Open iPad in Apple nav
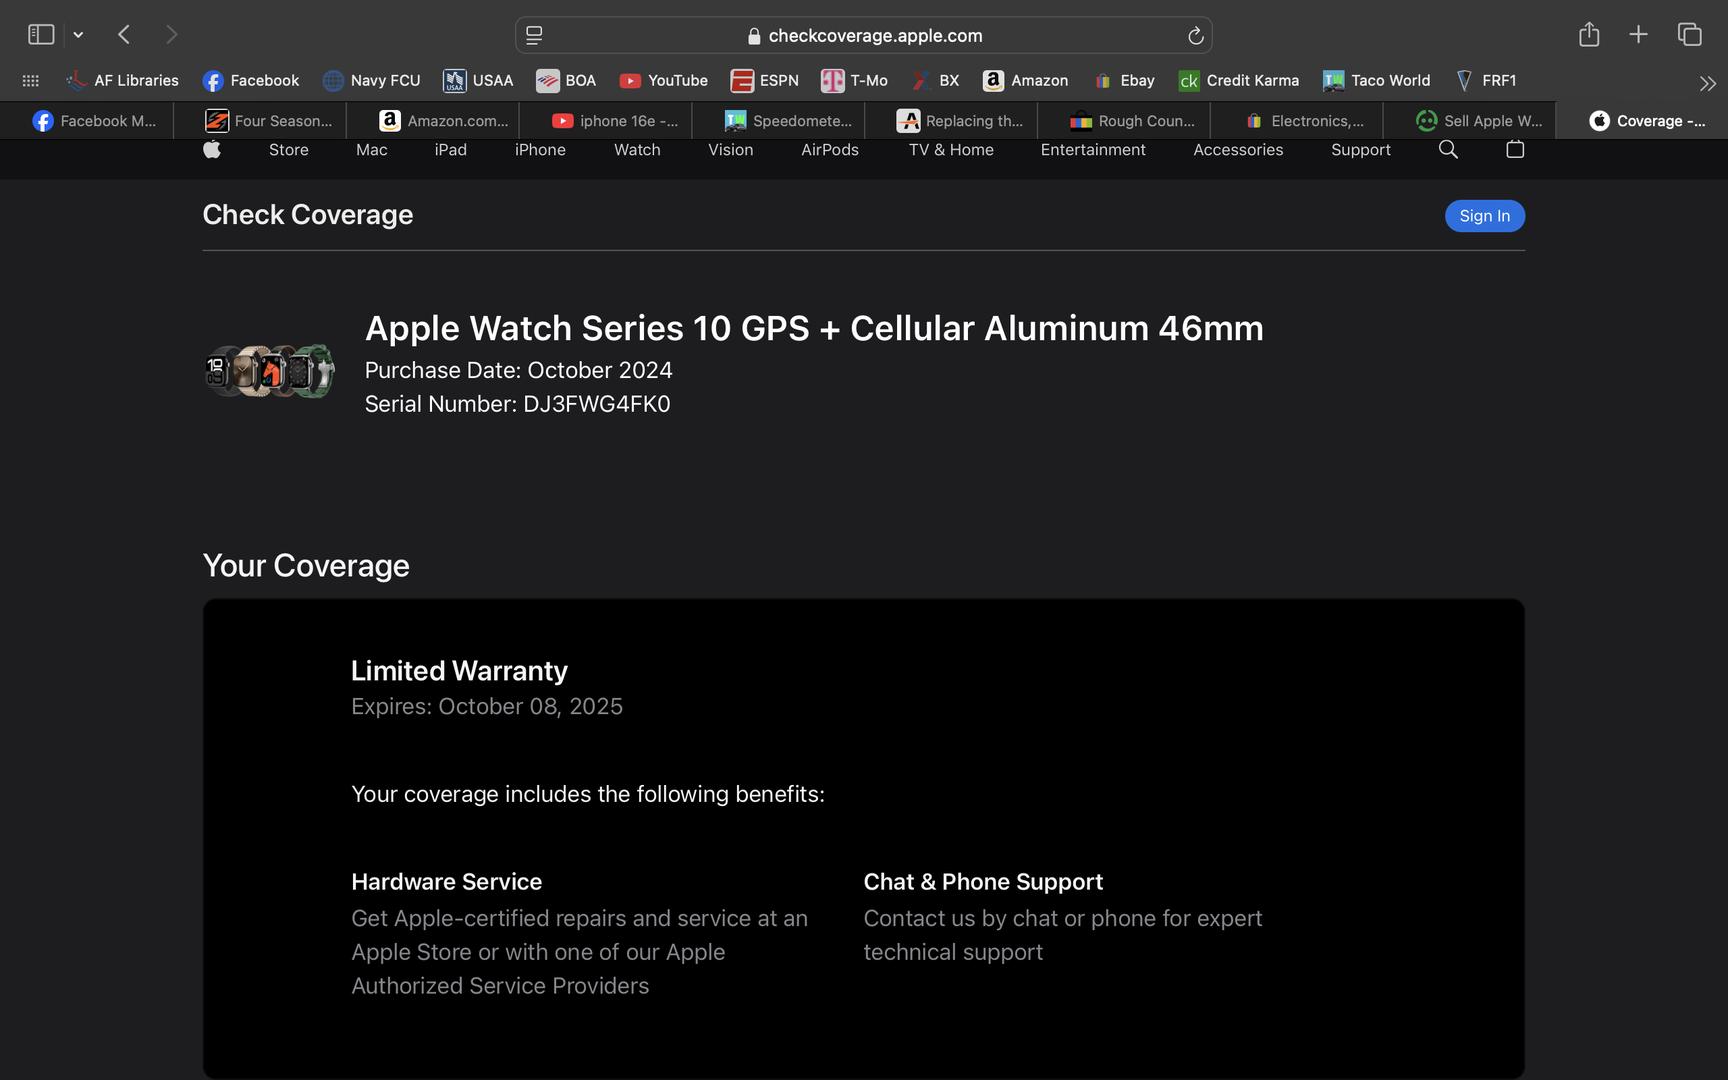 pyautogui.click(x=451, y=150)
